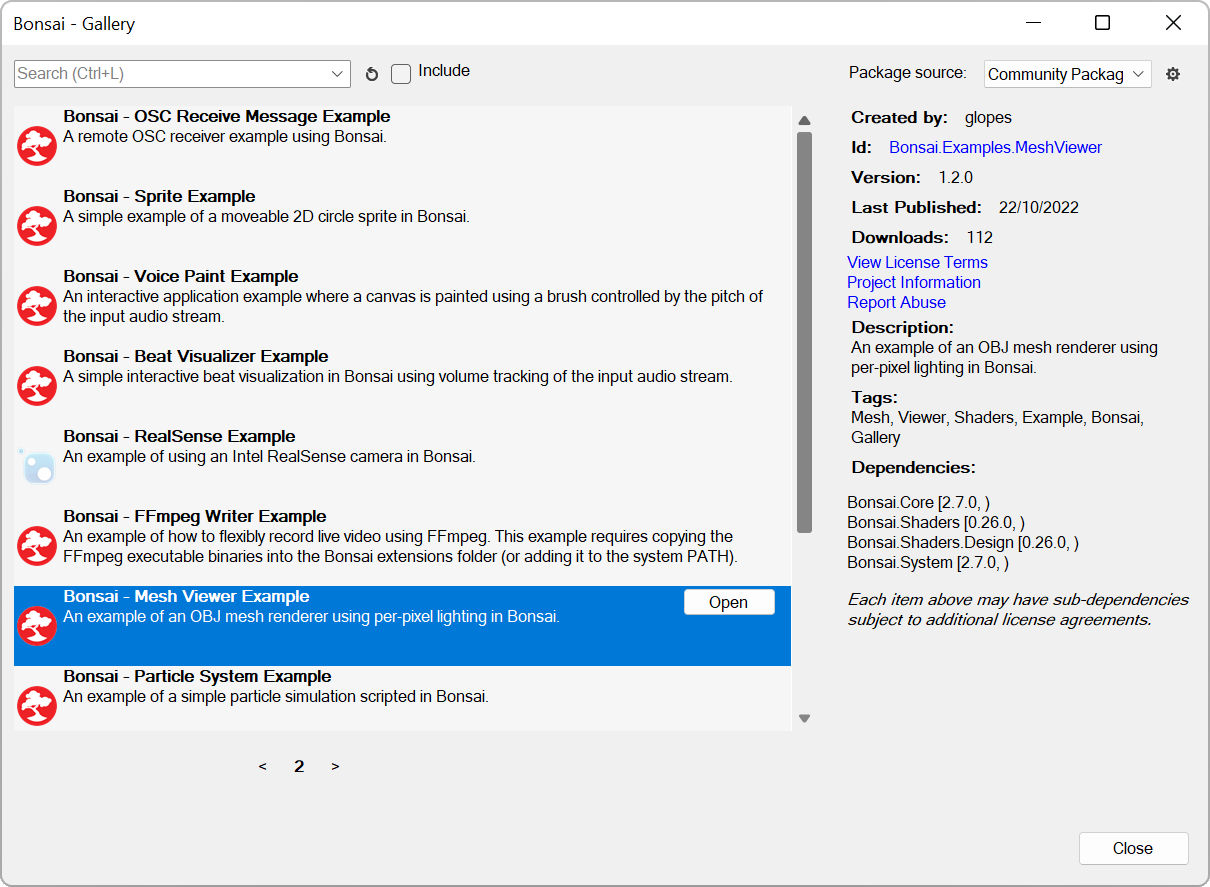Click the Bonsai.System [2.7.0, ) dependency

(x=928, y=563)
